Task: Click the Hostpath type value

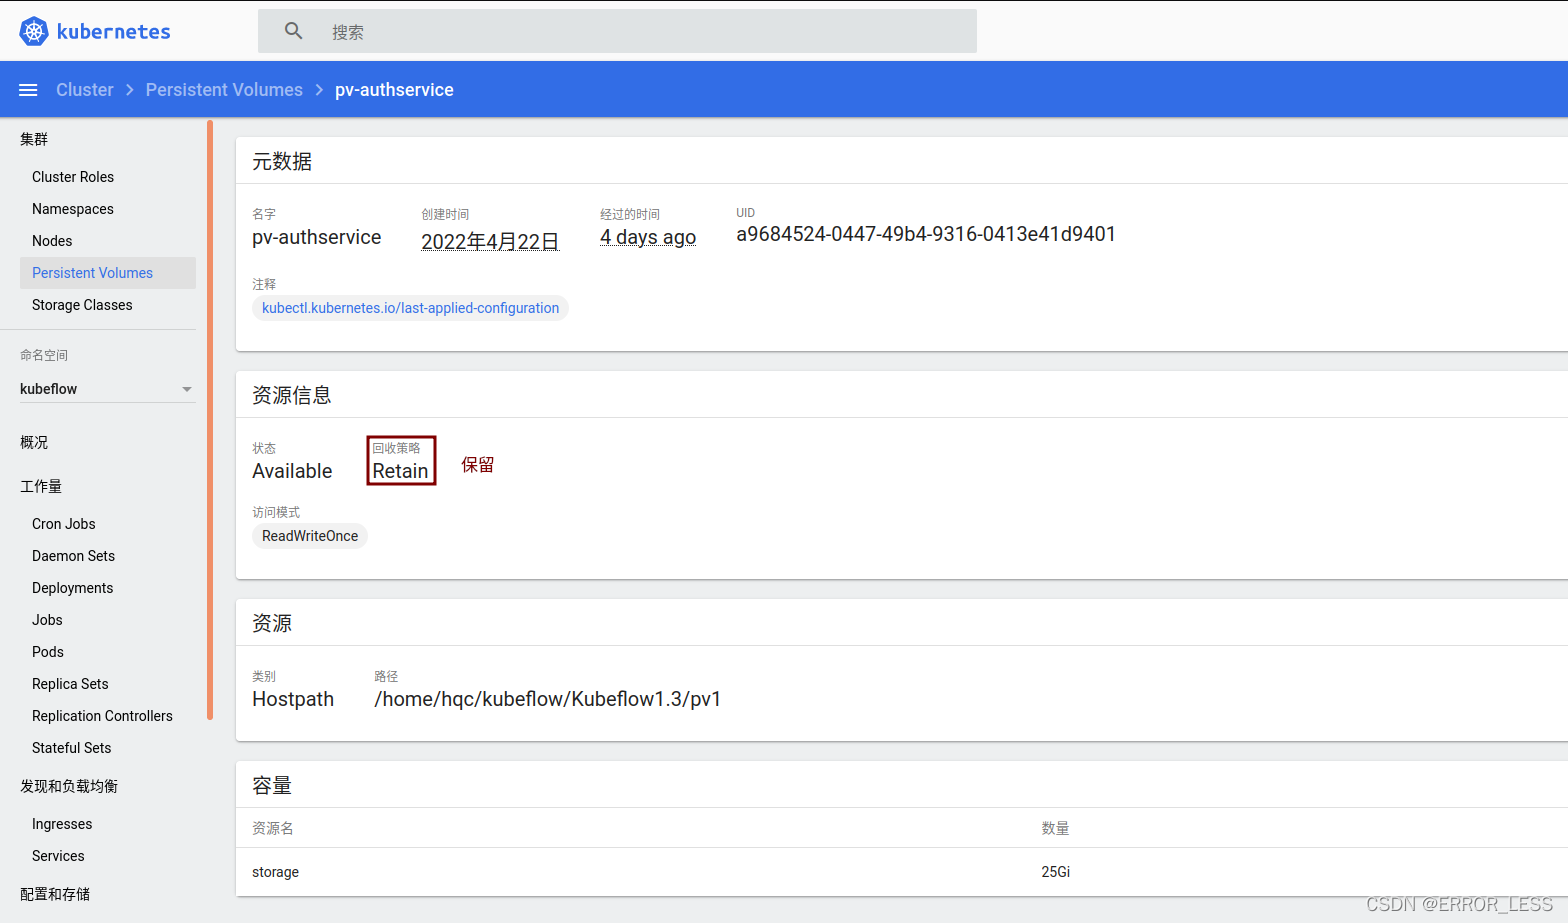Action: pyautogui.click(x=293, y=699)
